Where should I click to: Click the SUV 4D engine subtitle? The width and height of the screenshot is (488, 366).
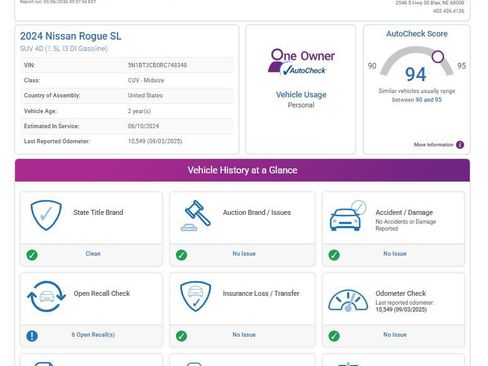pos(64,49)
